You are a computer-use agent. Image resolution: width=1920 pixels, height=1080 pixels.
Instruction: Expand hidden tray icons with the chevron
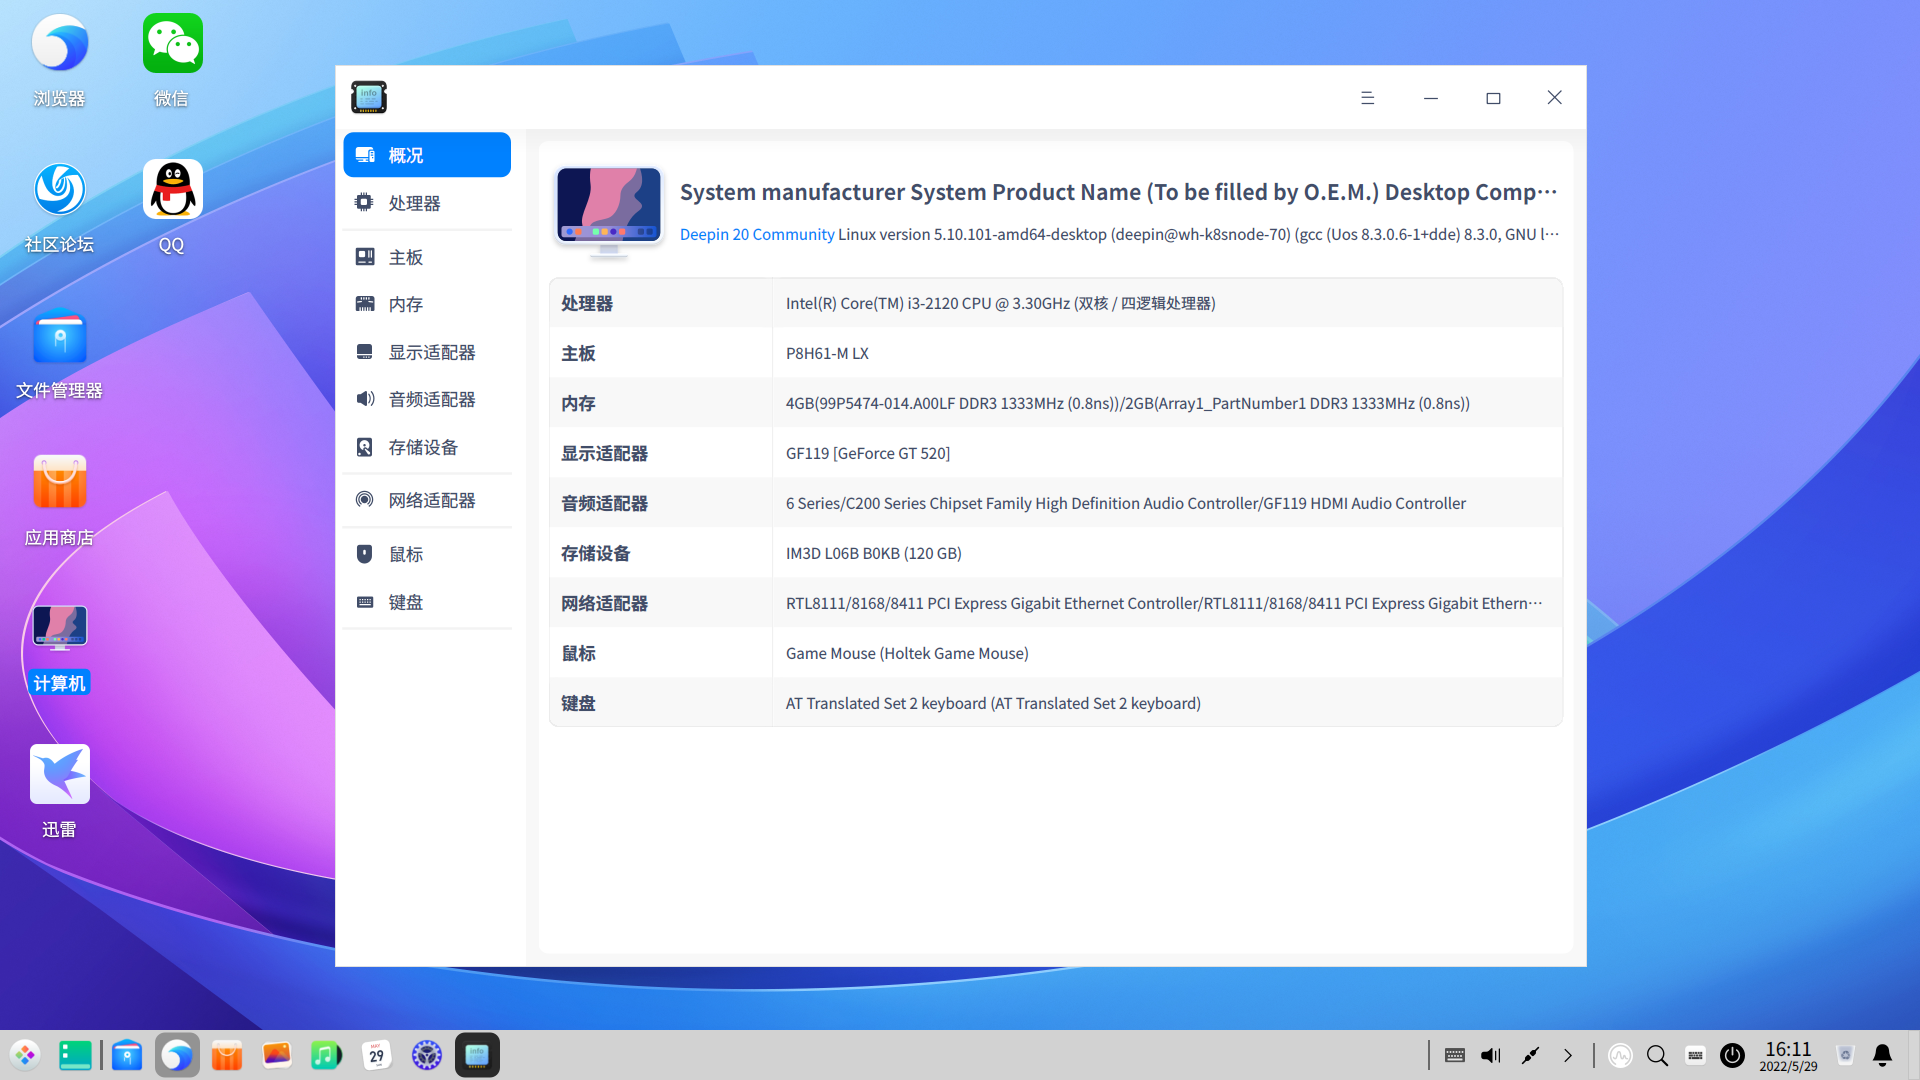[x=1567, y=1055]
